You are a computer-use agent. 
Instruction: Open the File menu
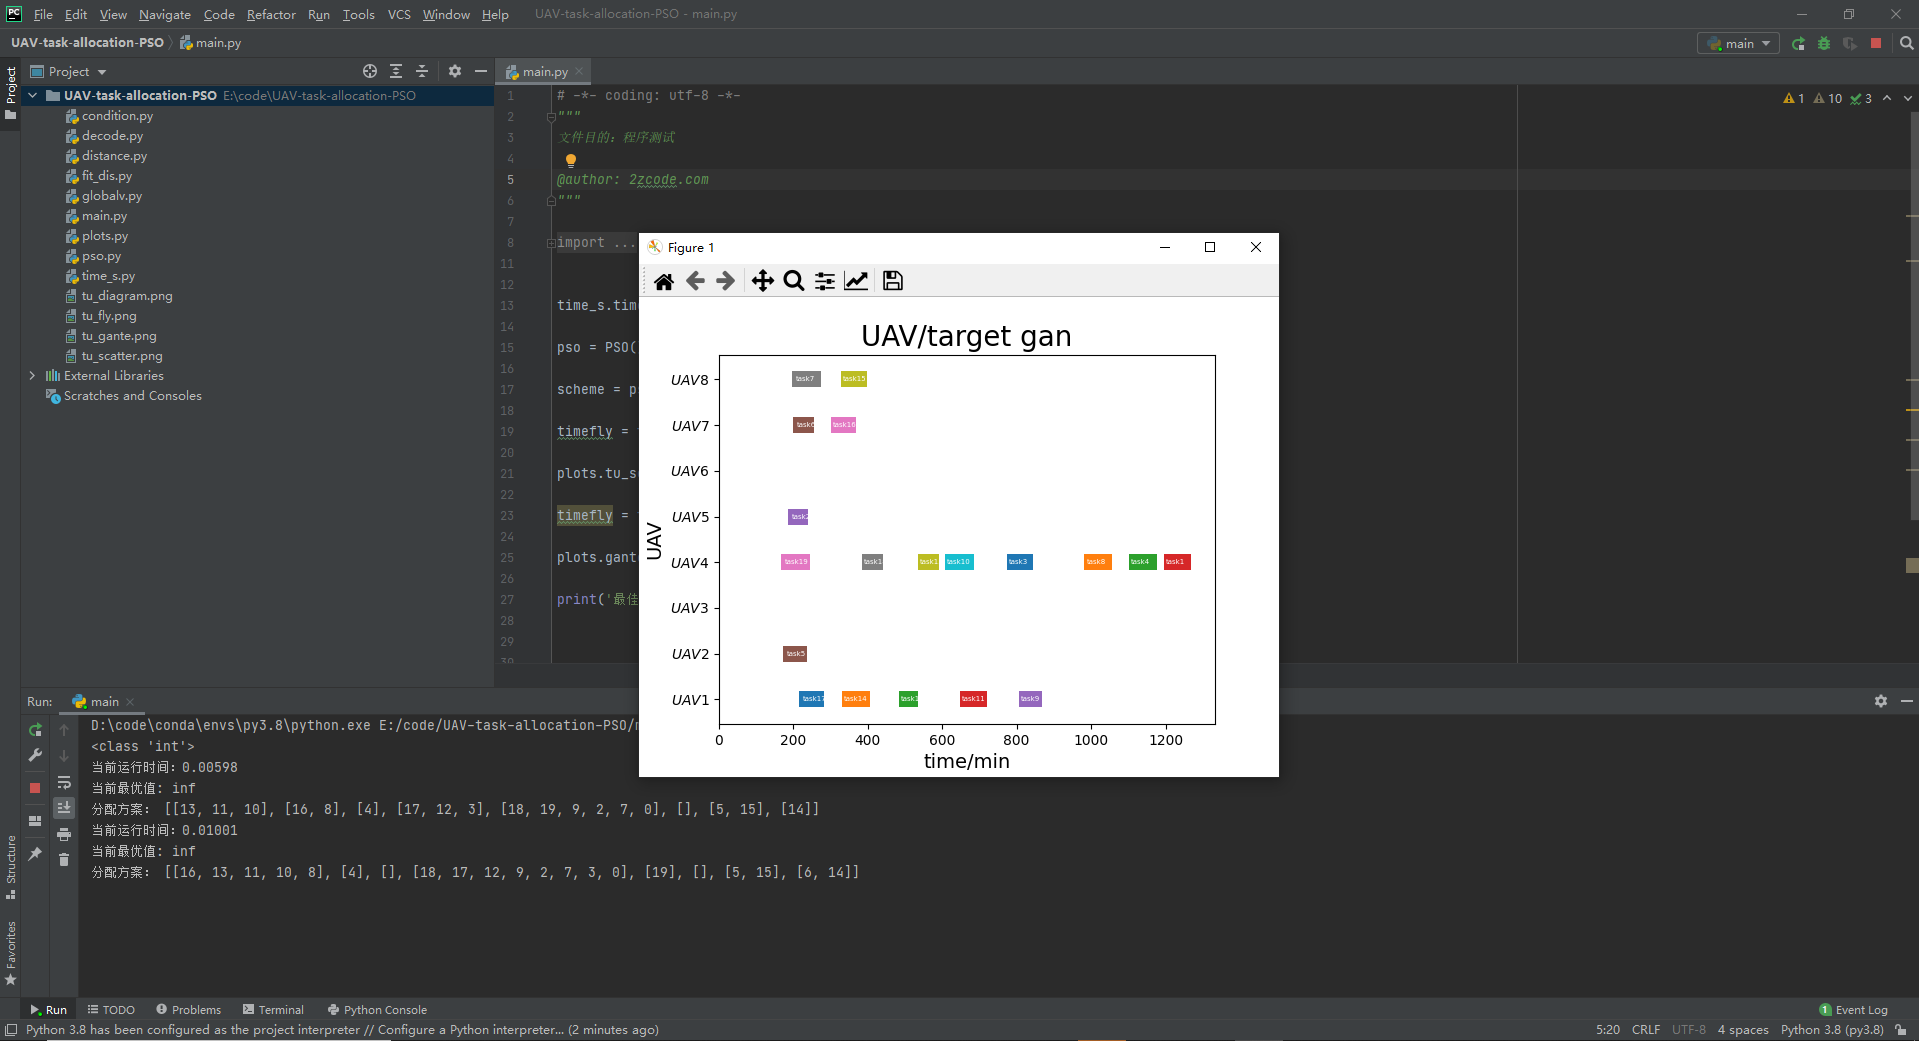(43, 14)
